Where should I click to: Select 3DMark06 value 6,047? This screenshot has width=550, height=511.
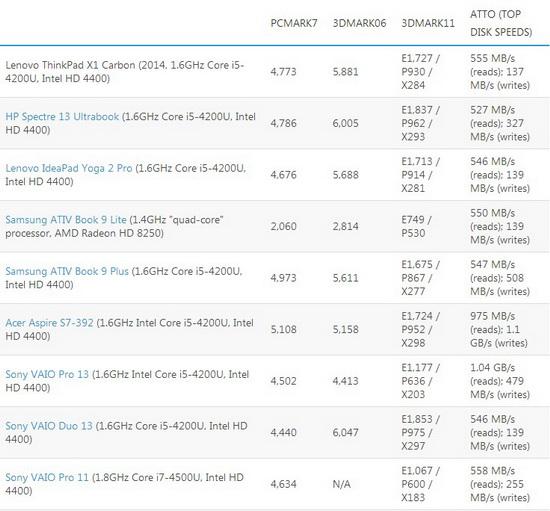click(346, 433)
